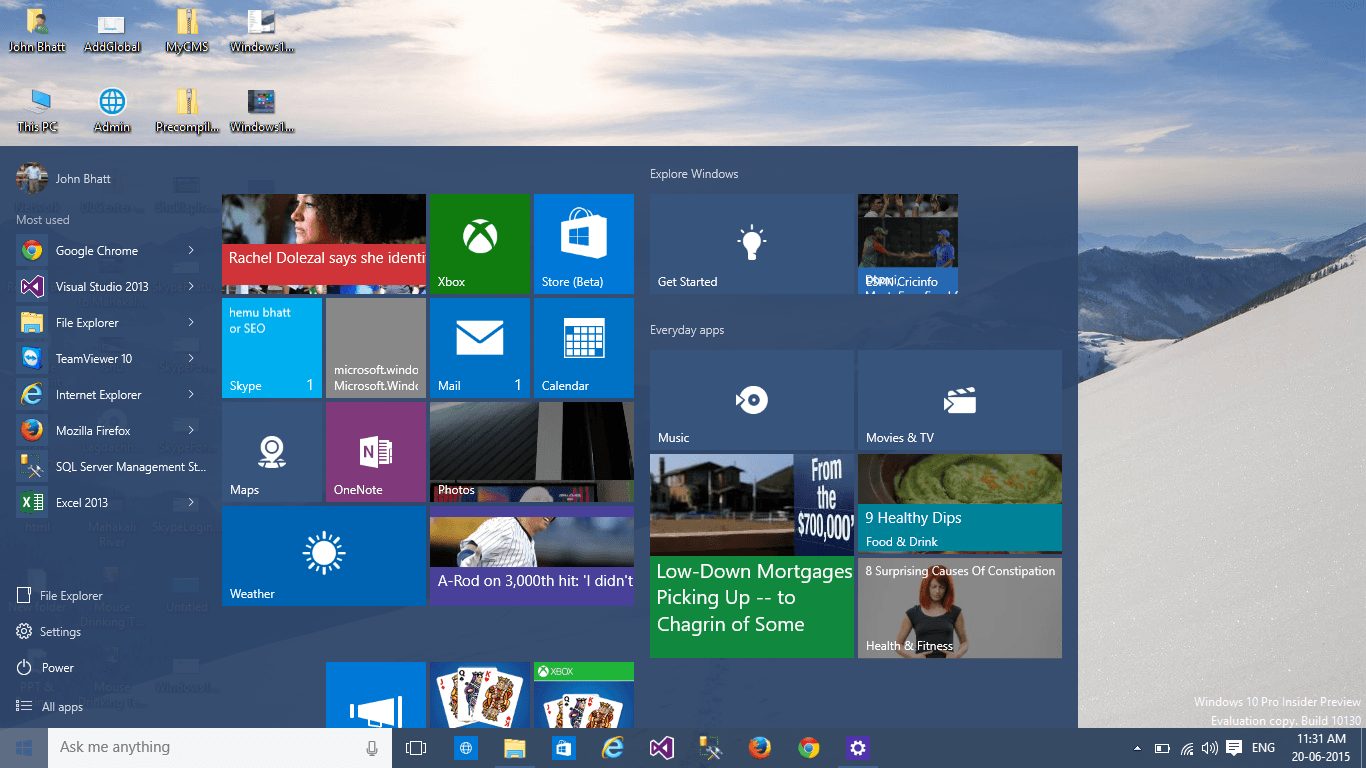Expand the Excel 2013 jump list arrow
The width and height of the screenshot is (1366, 768).
point(191,503)
